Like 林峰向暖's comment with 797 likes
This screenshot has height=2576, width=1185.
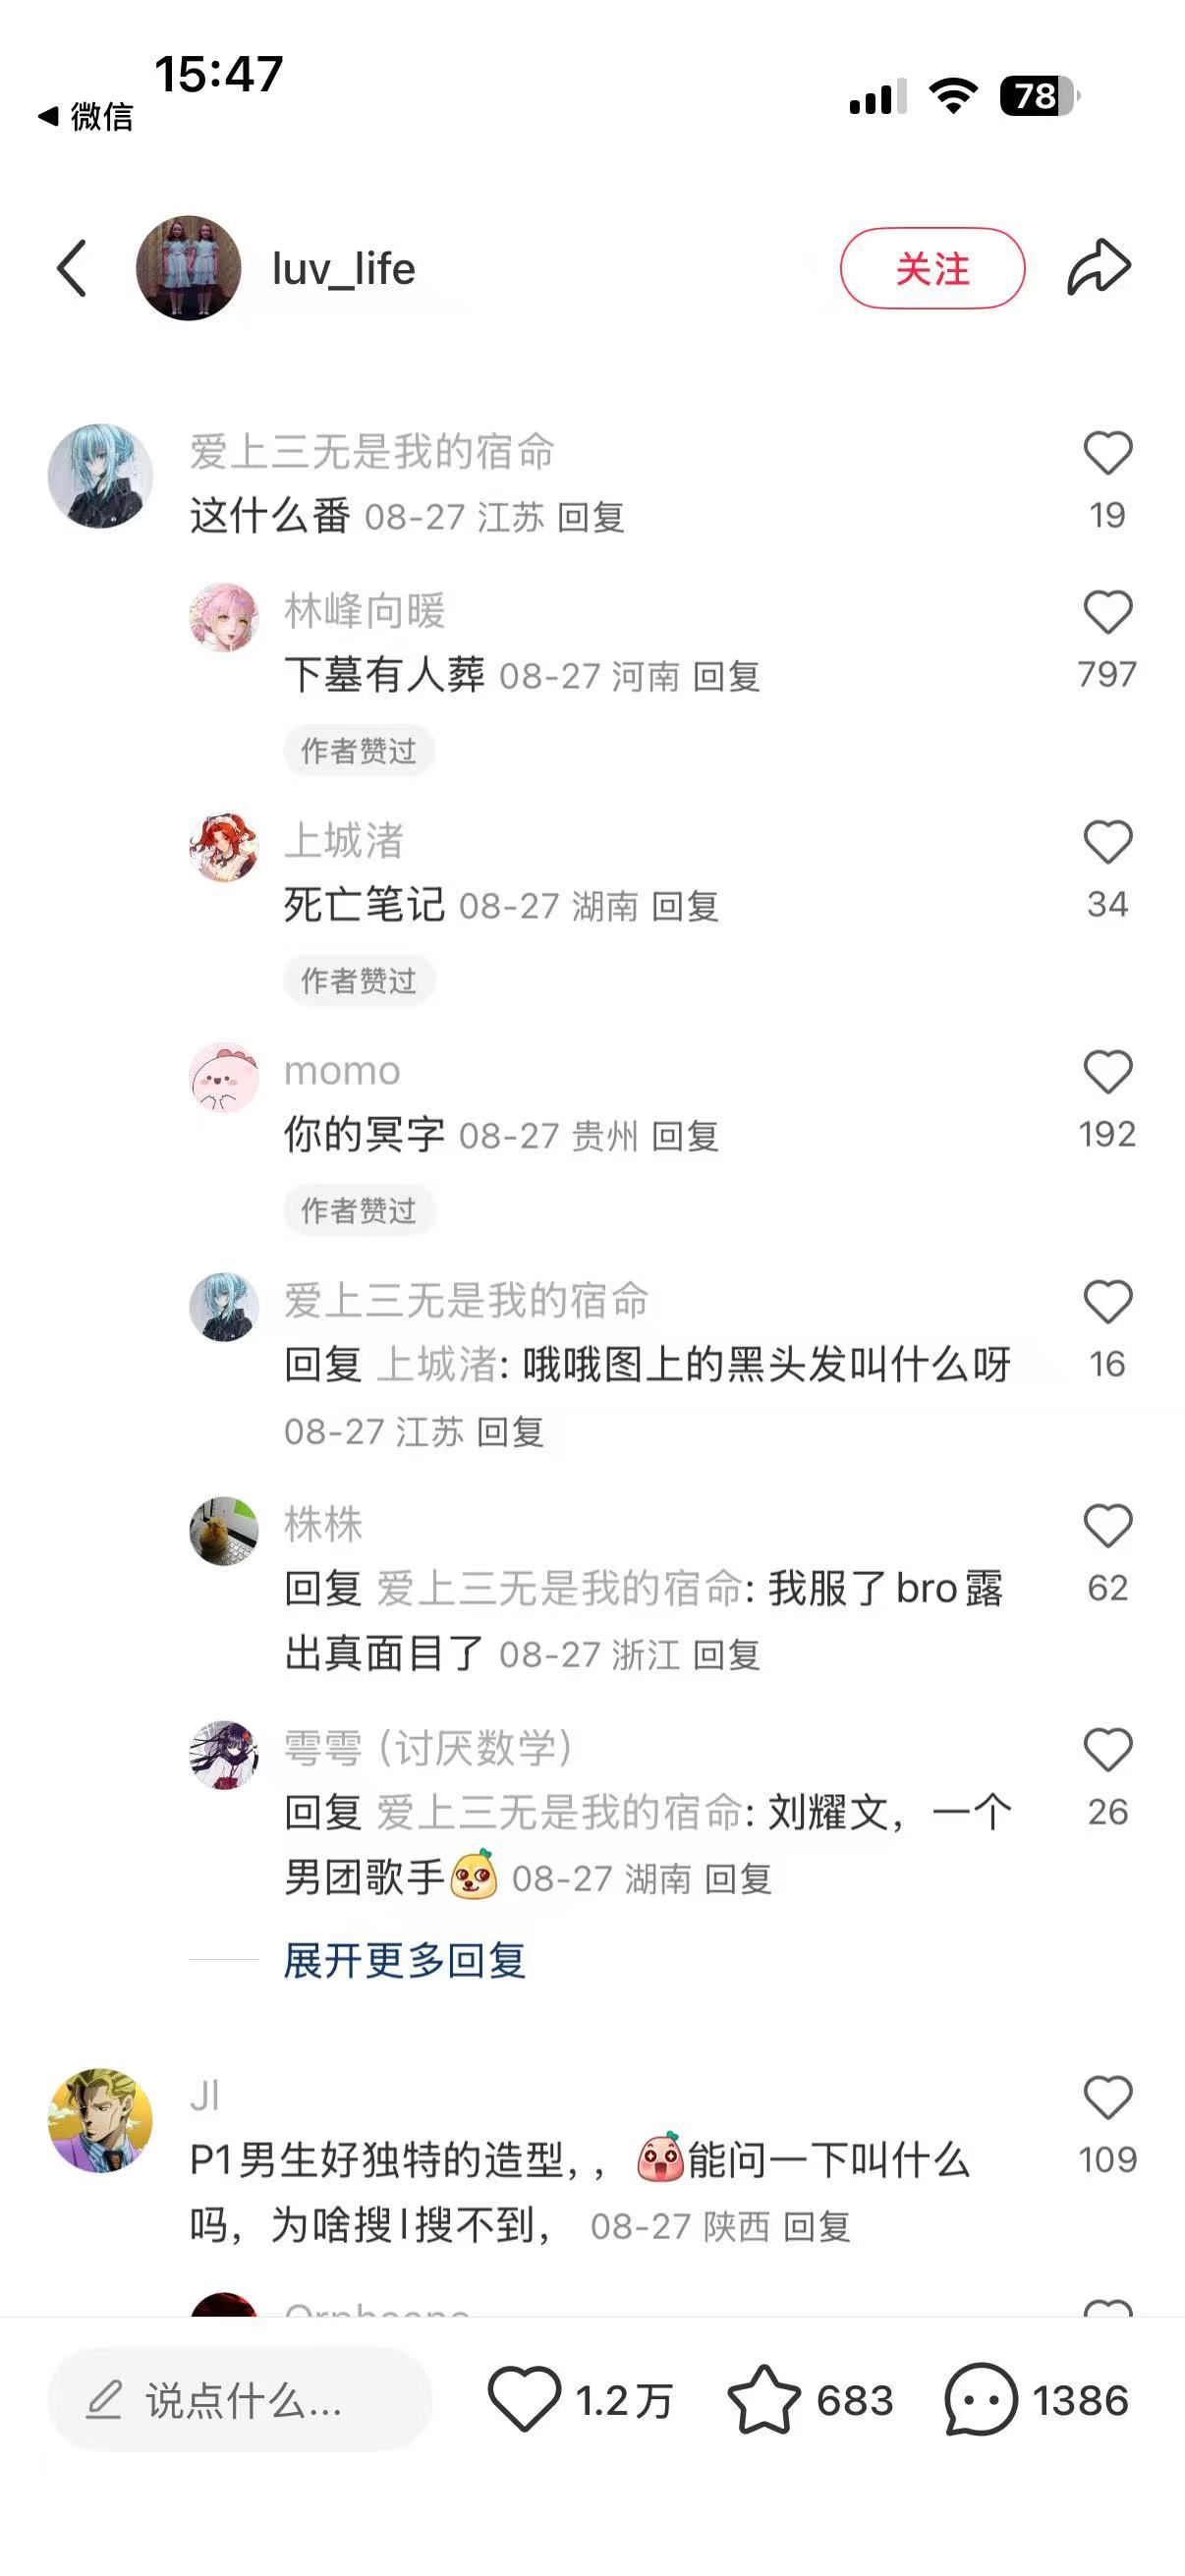[1108, 612]
